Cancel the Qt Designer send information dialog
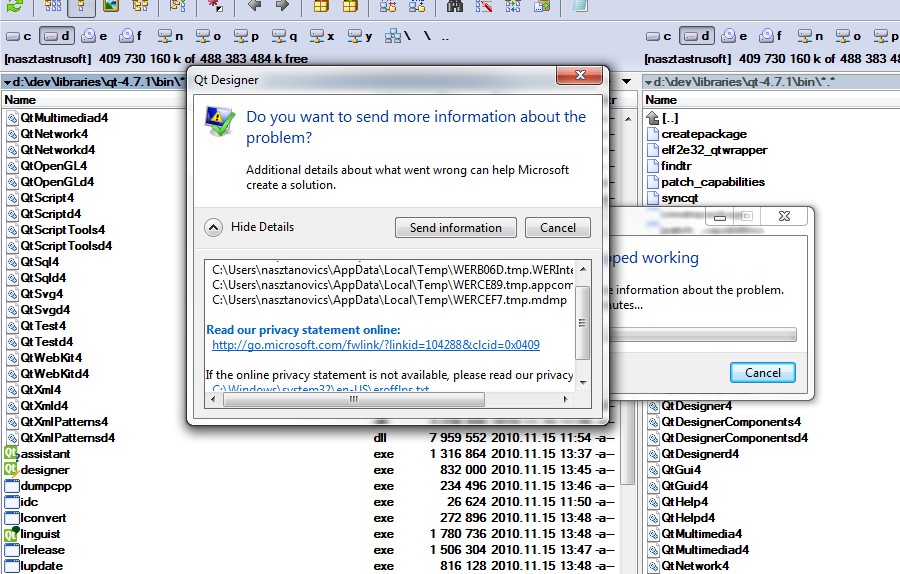Screen dimensions: 900x574 click(557, 227)
